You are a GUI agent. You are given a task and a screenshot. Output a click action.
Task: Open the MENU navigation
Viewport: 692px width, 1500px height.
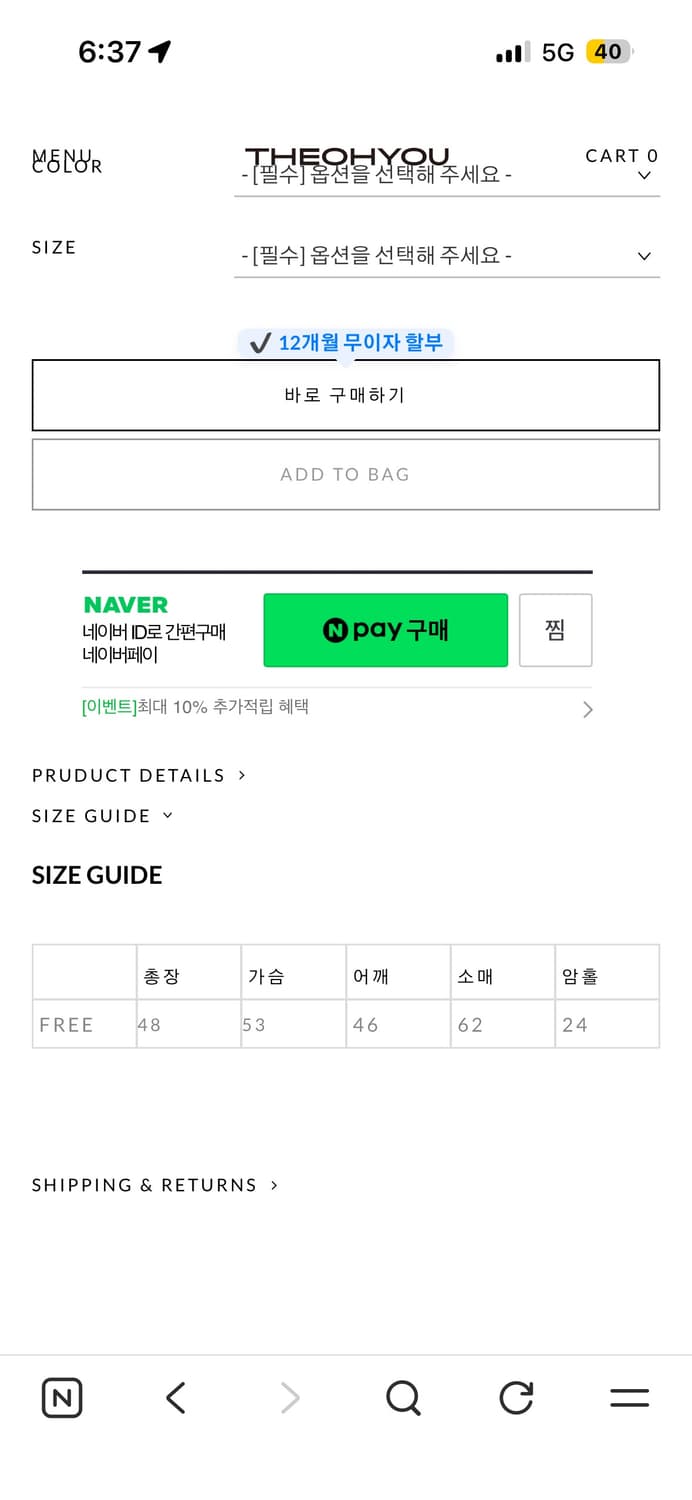(60, 154)
